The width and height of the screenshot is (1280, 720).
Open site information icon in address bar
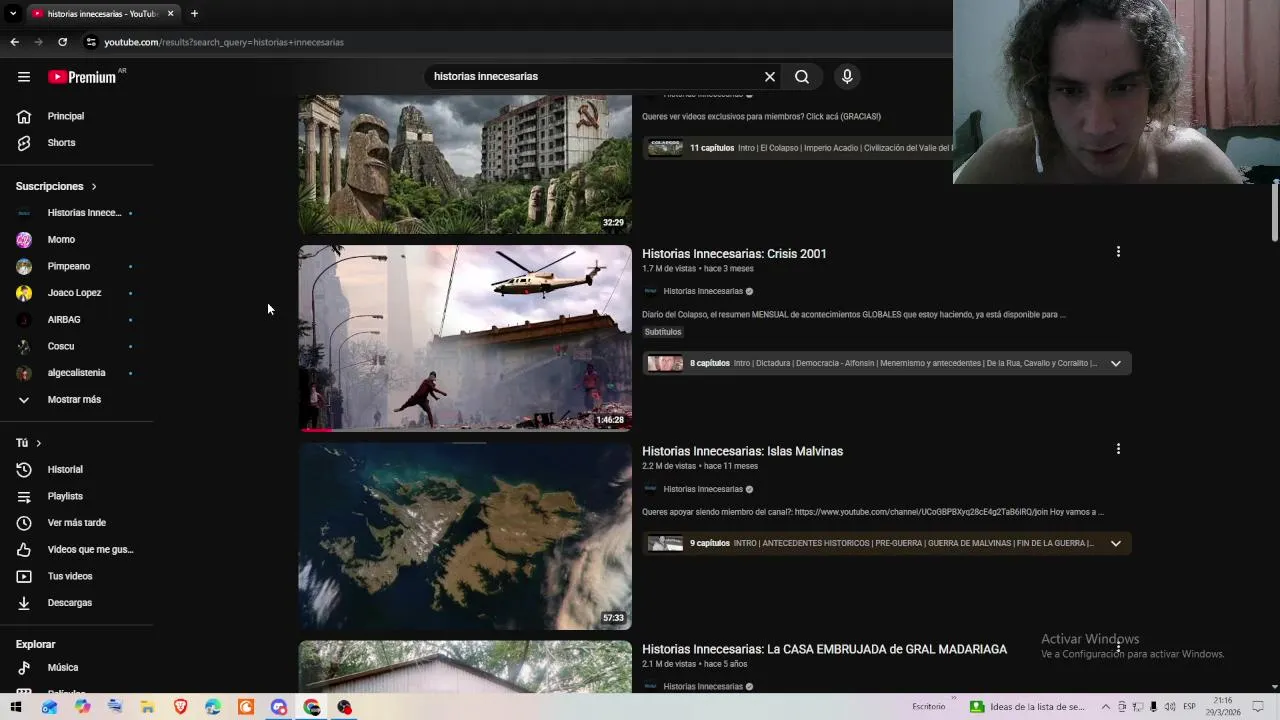pos(90,42)
